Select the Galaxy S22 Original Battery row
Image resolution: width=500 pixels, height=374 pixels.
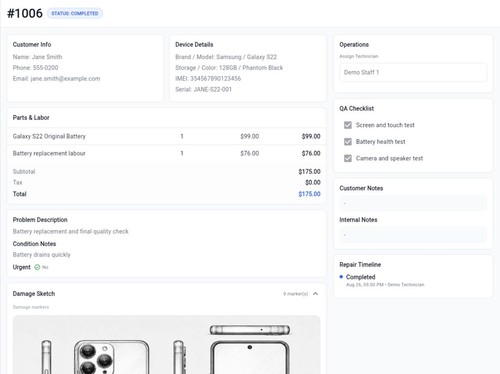tap(166, 136)
